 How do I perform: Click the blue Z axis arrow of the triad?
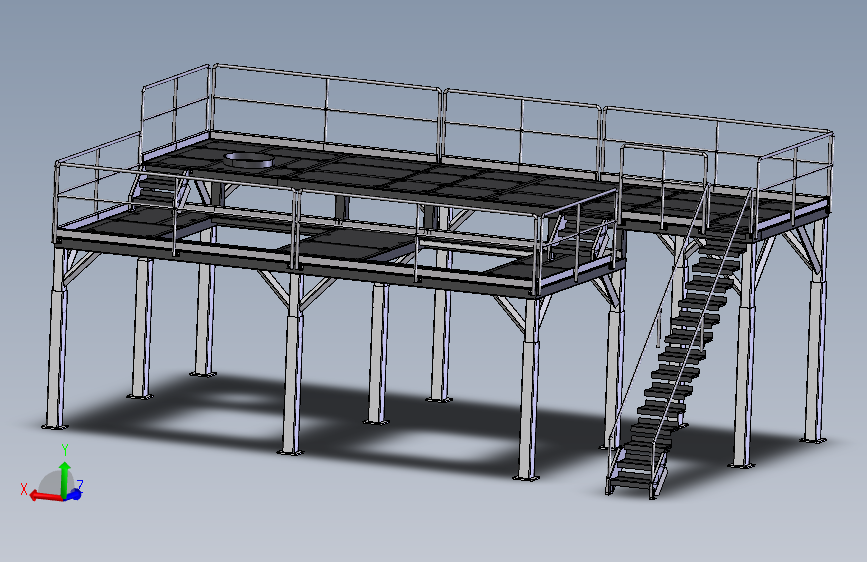click(x=74, y=494)
